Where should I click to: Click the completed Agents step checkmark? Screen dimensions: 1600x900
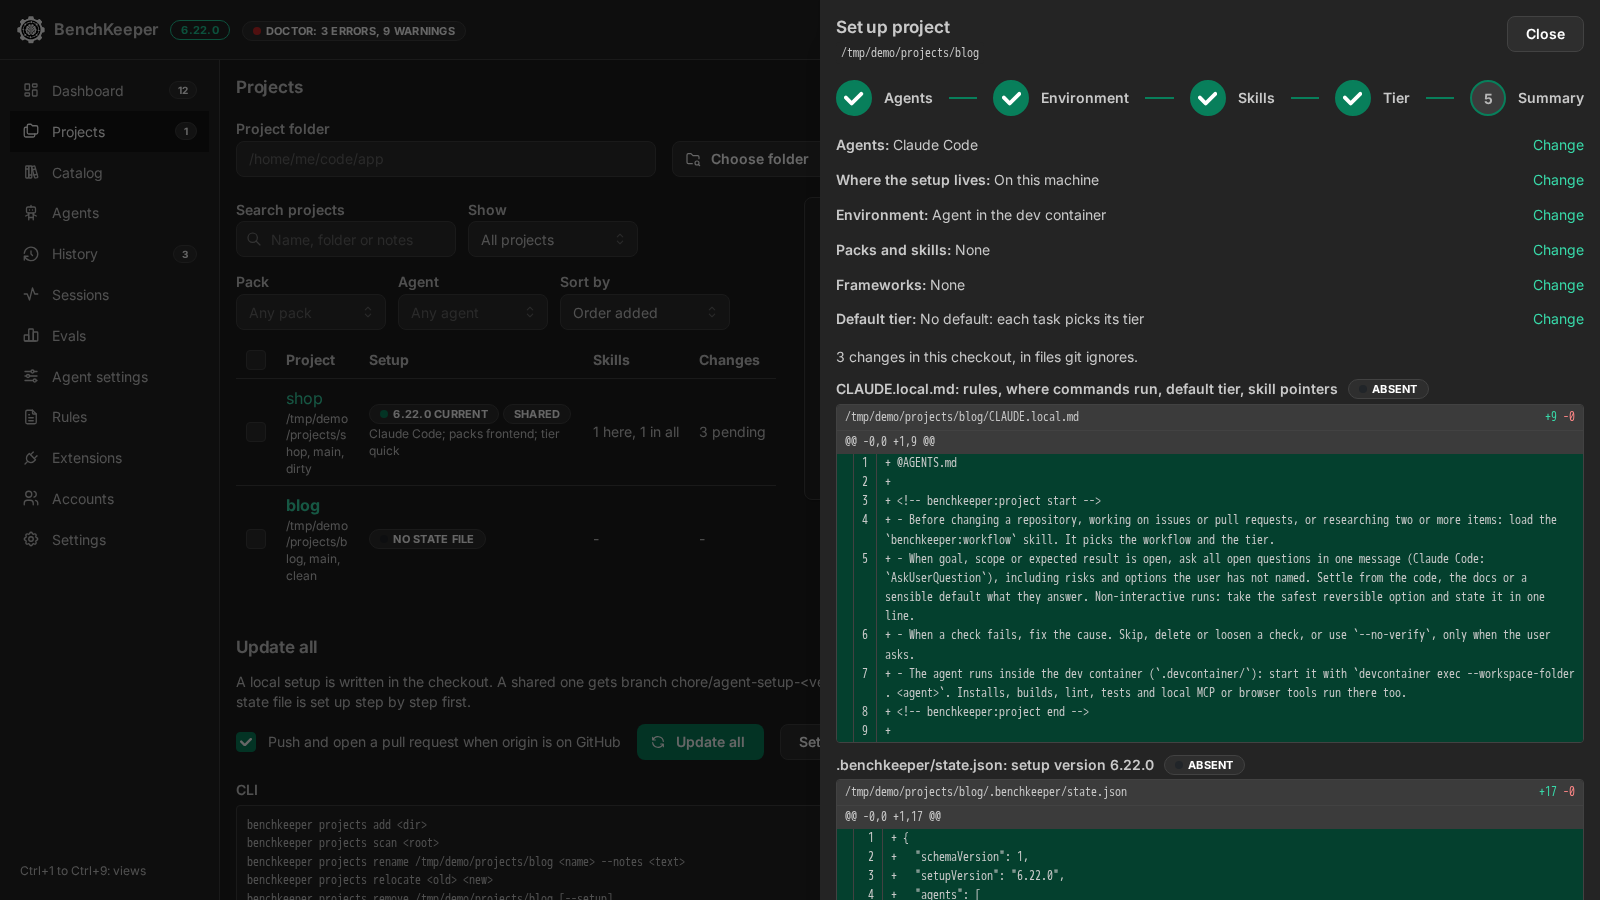tap(854, 98)
